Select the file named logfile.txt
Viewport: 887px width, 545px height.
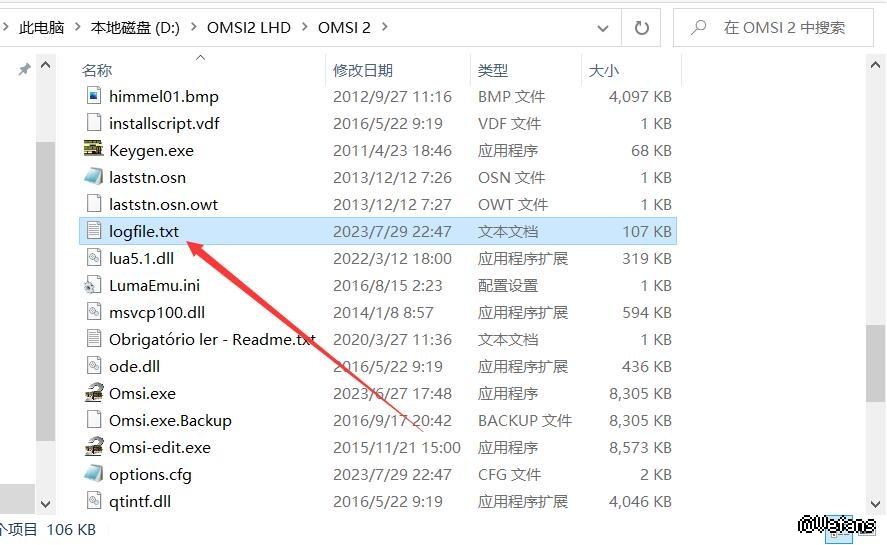point(144,231)
